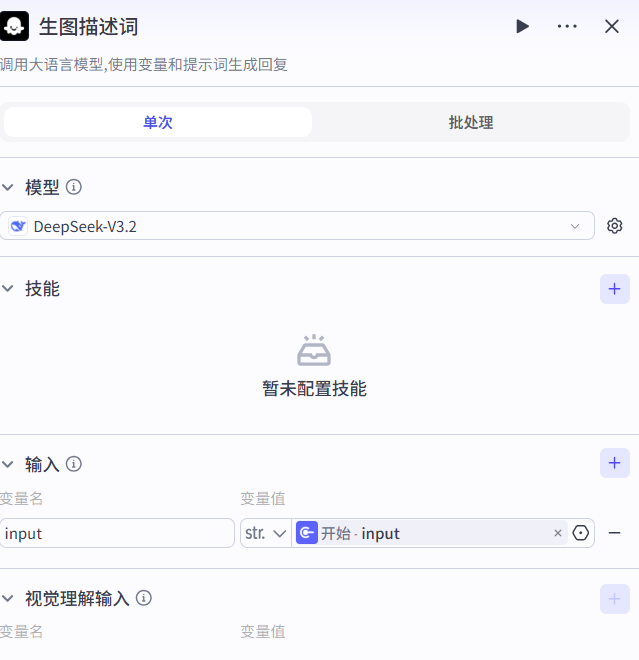Open the three-dot more options menu
Viewport: 639px width, 660px height.
[567, 27]
